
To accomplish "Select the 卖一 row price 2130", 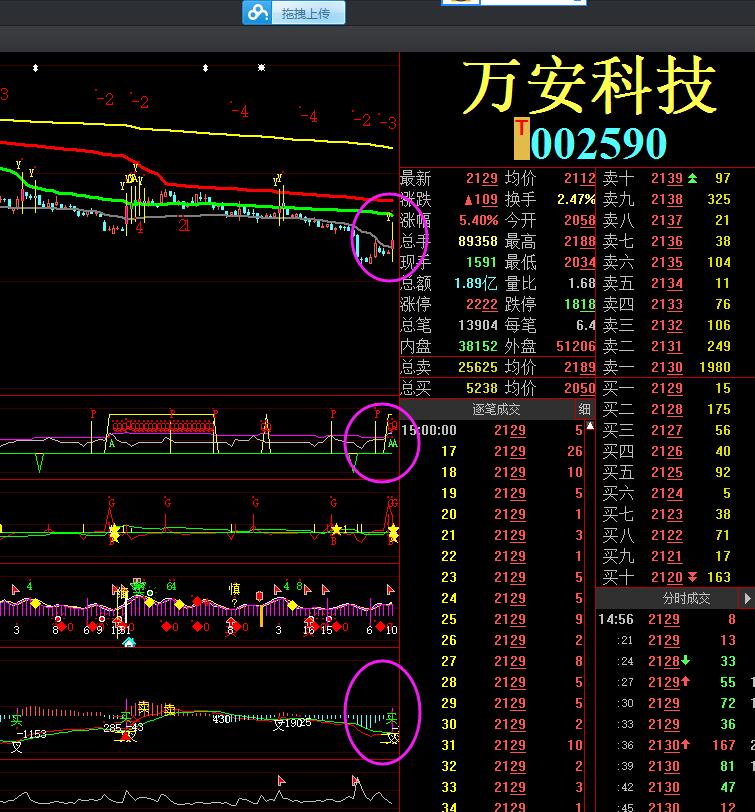I will pyautogui.click(x=666, y=367).
